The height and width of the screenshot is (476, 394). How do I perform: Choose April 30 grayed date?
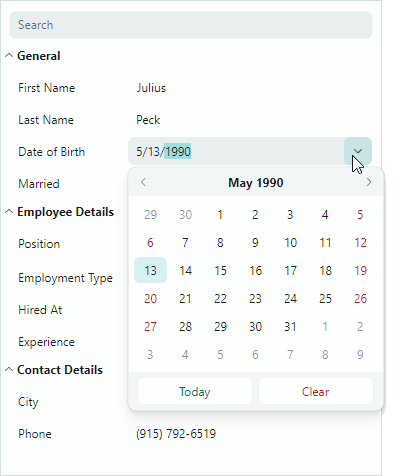tap(185, 214)
